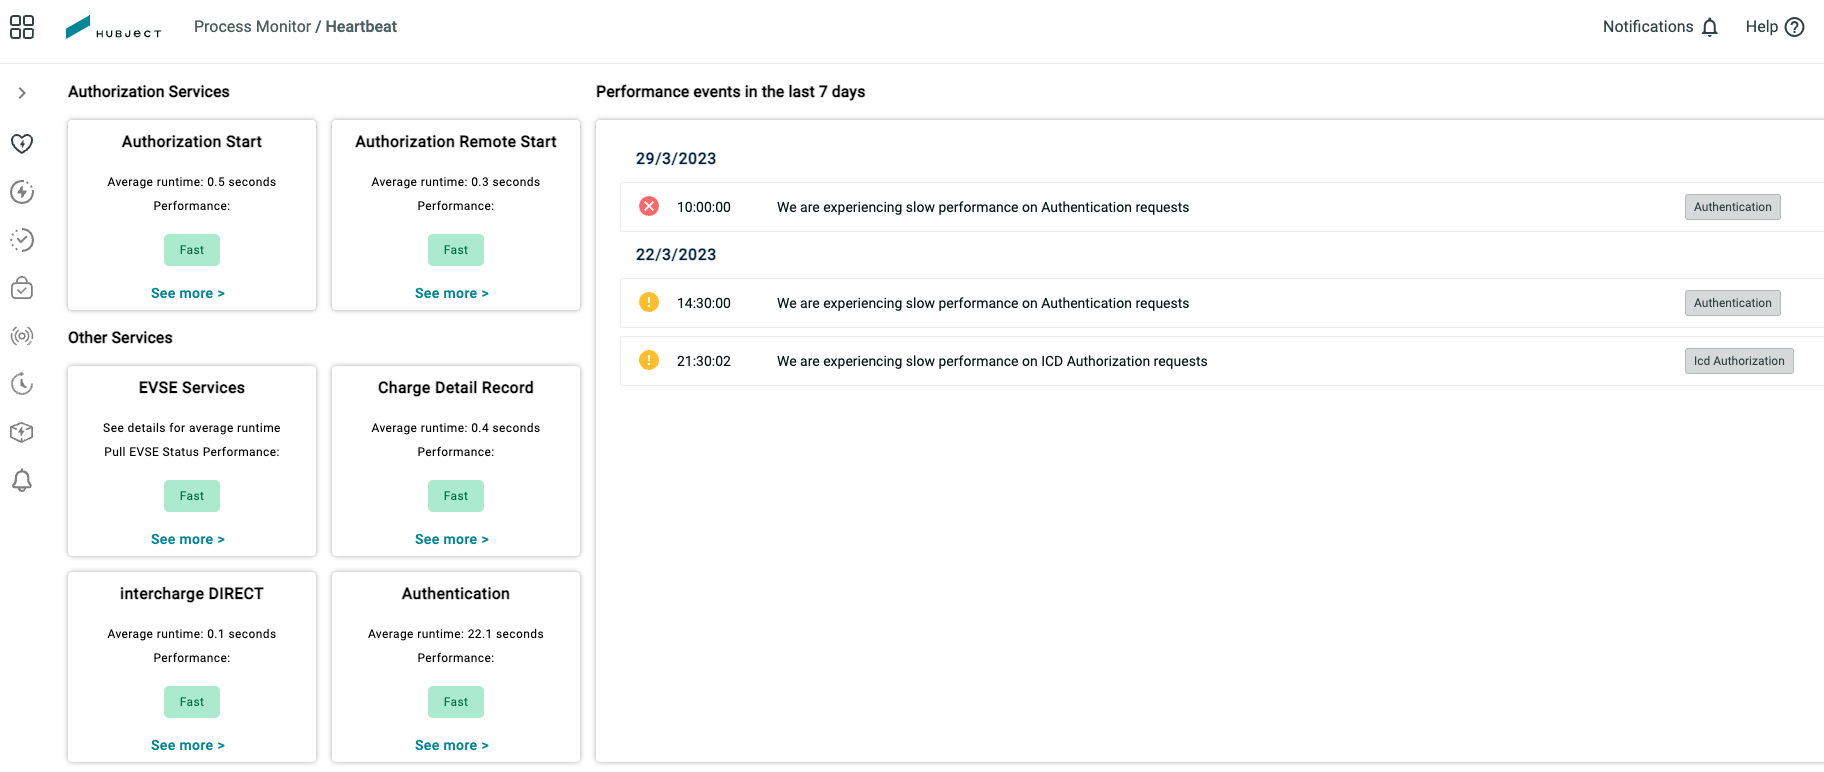1824x772 pixels.
Task: Select the 10:00:00 event message text
Action: [x=983, y=207]
